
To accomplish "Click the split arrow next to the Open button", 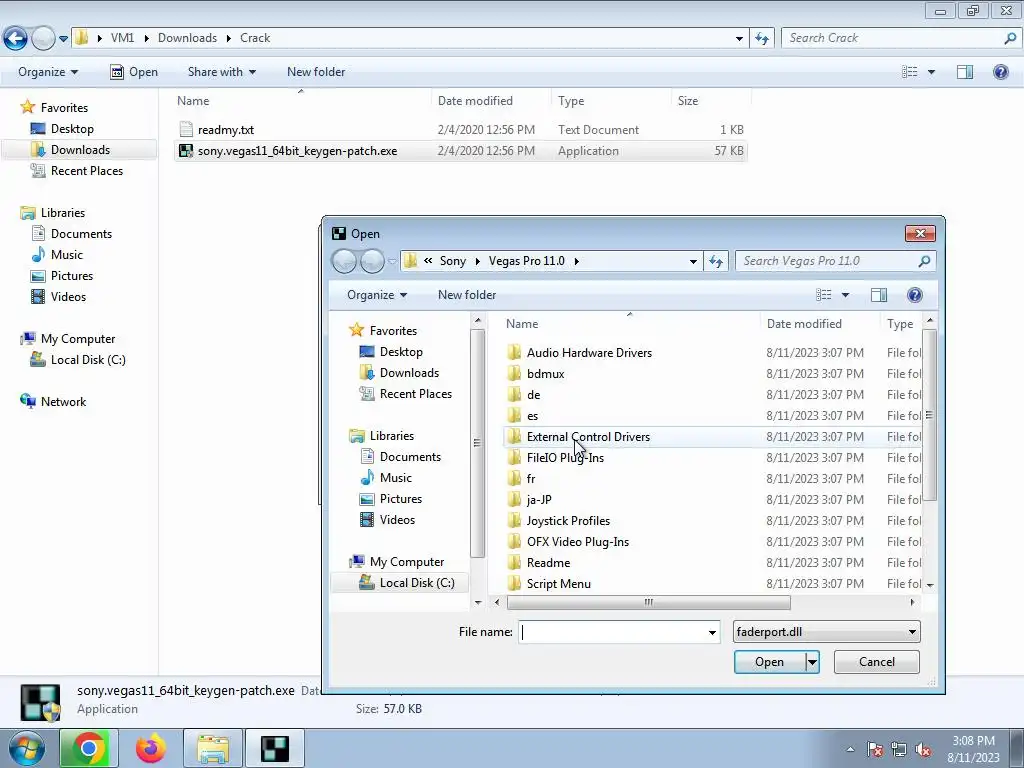I will [812, 662].
